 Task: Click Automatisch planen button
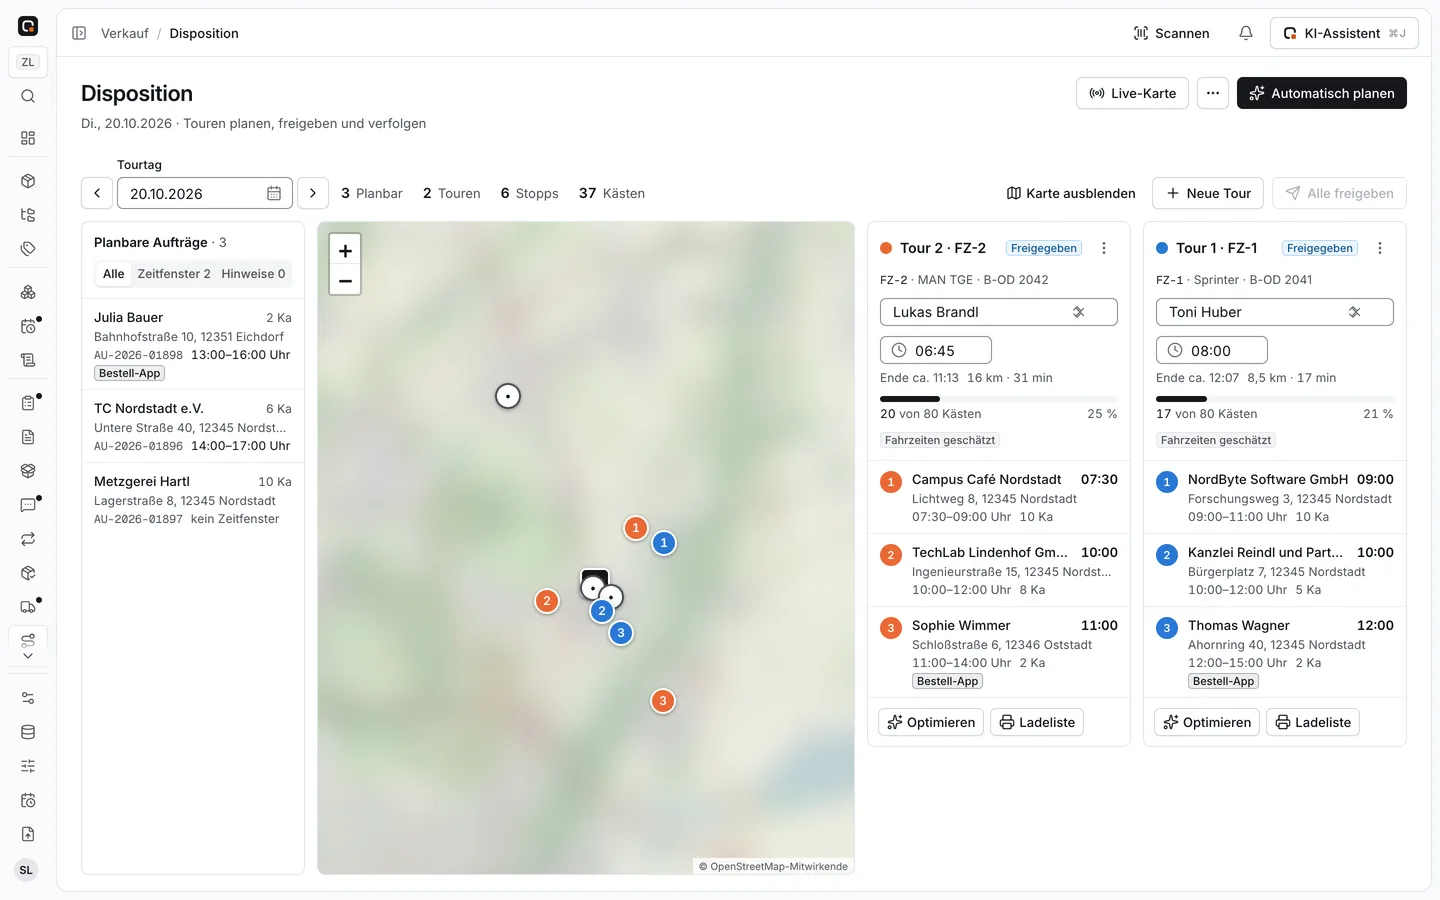(1322, 93)
